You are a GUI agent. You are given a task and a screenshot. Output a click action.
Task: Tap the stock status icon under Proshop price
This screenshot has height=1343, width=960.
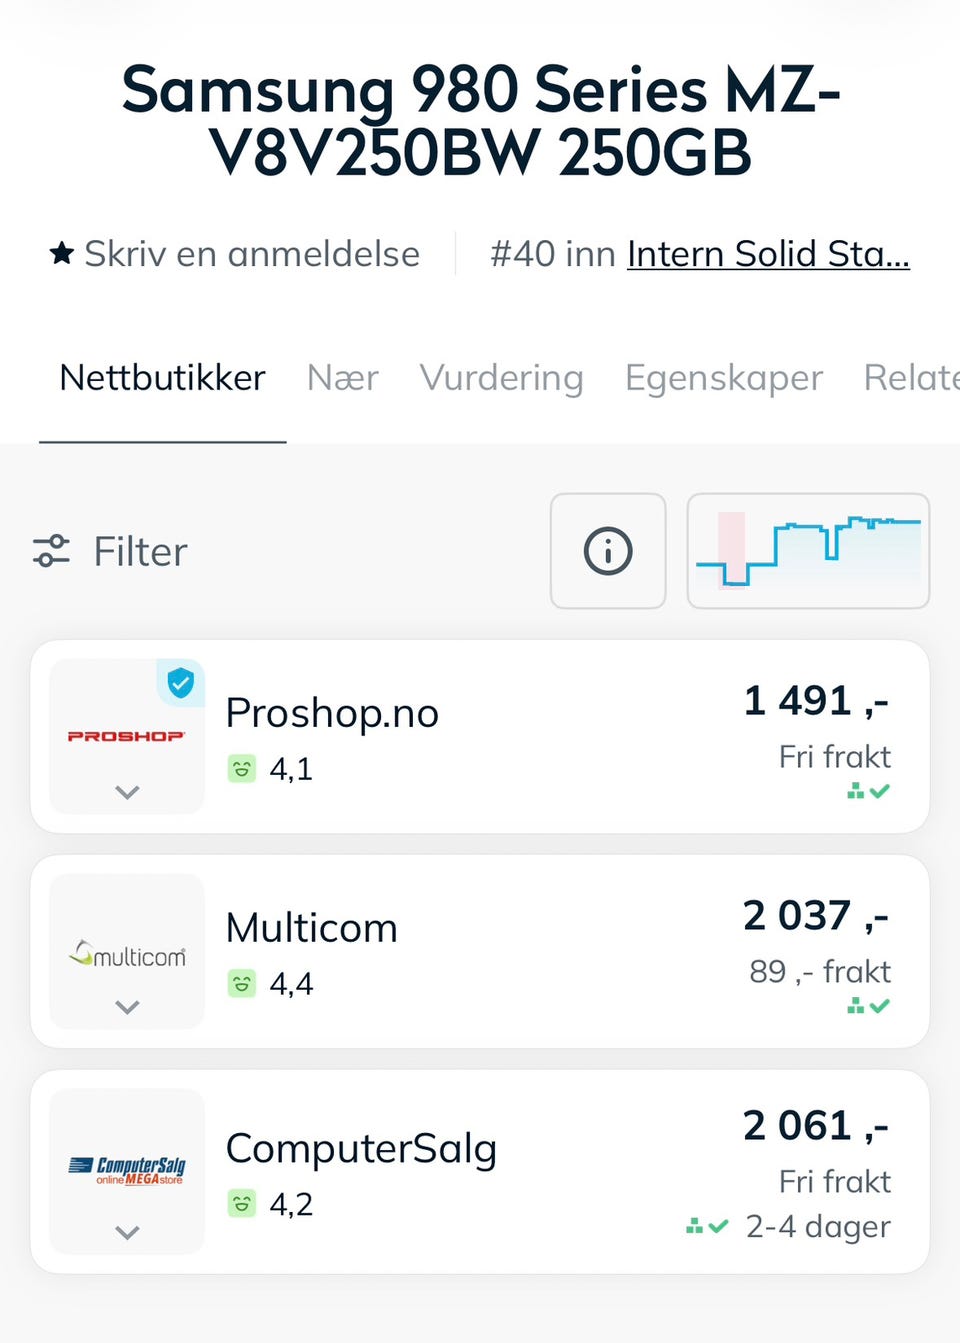[868, 791]
